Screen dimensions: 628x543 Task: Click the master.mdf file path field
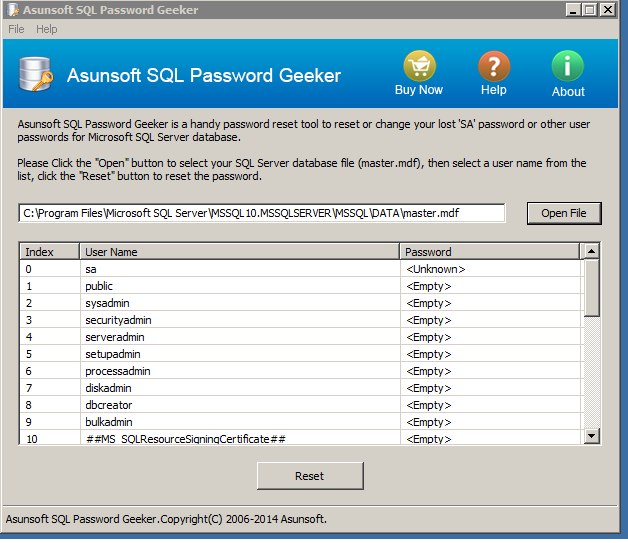pyautogui.click(x=262, y=213)
